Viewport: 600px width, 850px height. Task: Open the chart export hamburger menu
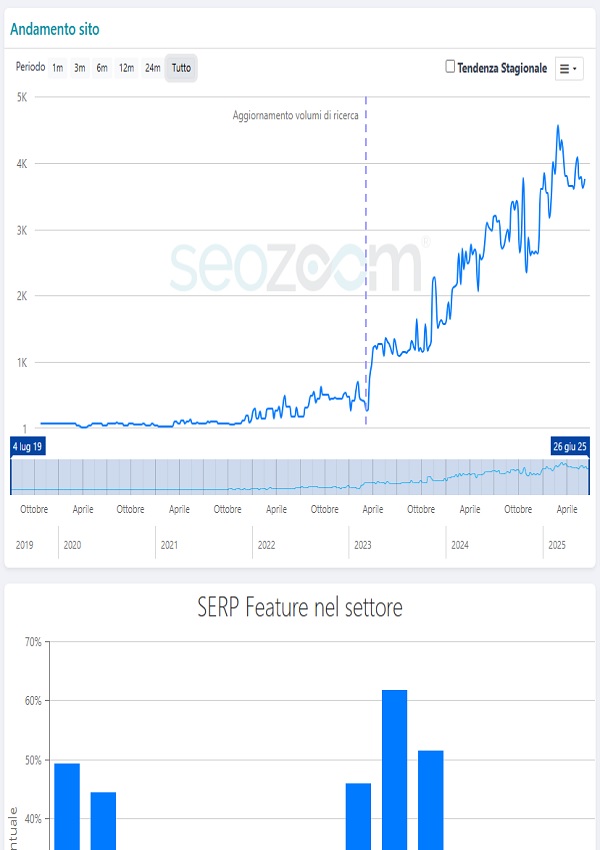(568, 68)
